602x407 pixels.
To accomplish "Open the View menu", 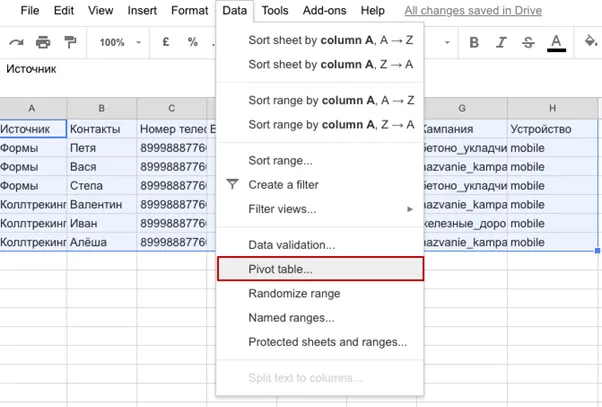I will click(x=100, y=10).
